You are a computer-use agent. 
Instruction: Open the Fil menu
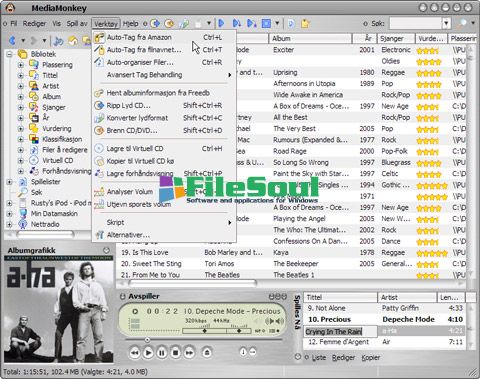point(14,24)
